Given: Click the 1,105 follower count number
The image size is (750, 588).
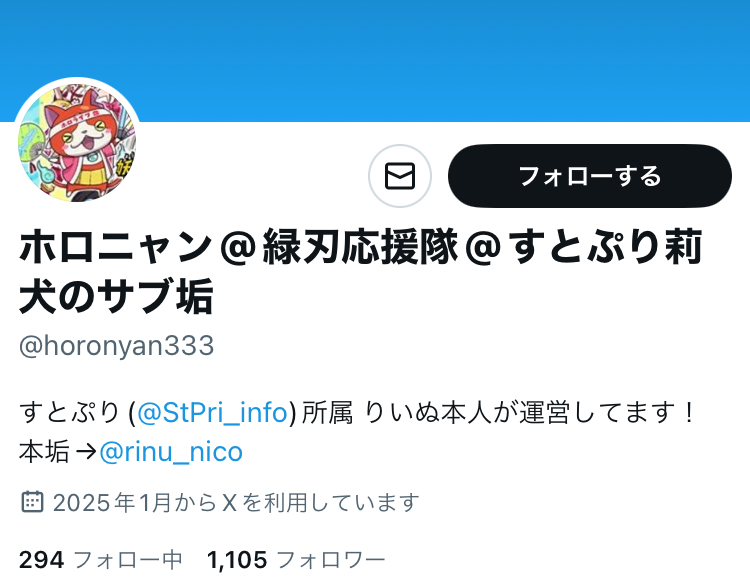Looking at the screenshot, I should (x=237, y=560).
